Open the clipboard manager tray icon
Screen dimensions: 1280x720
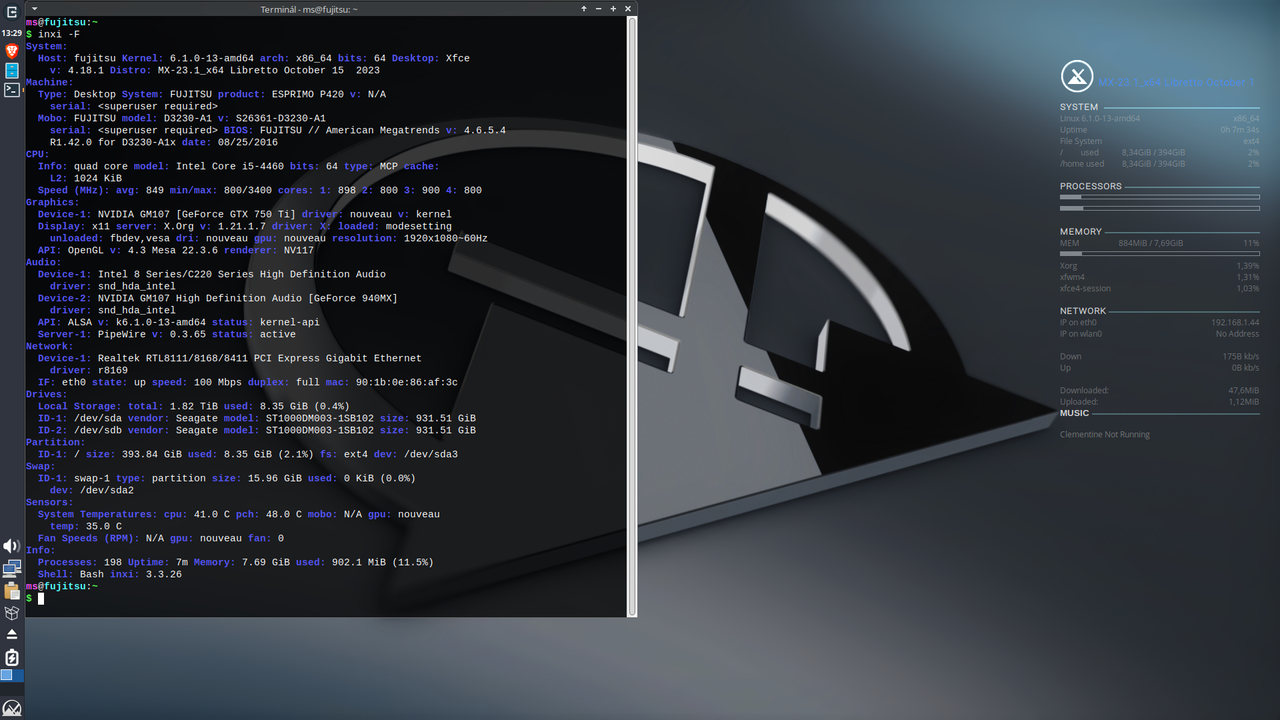pos(12,590)
